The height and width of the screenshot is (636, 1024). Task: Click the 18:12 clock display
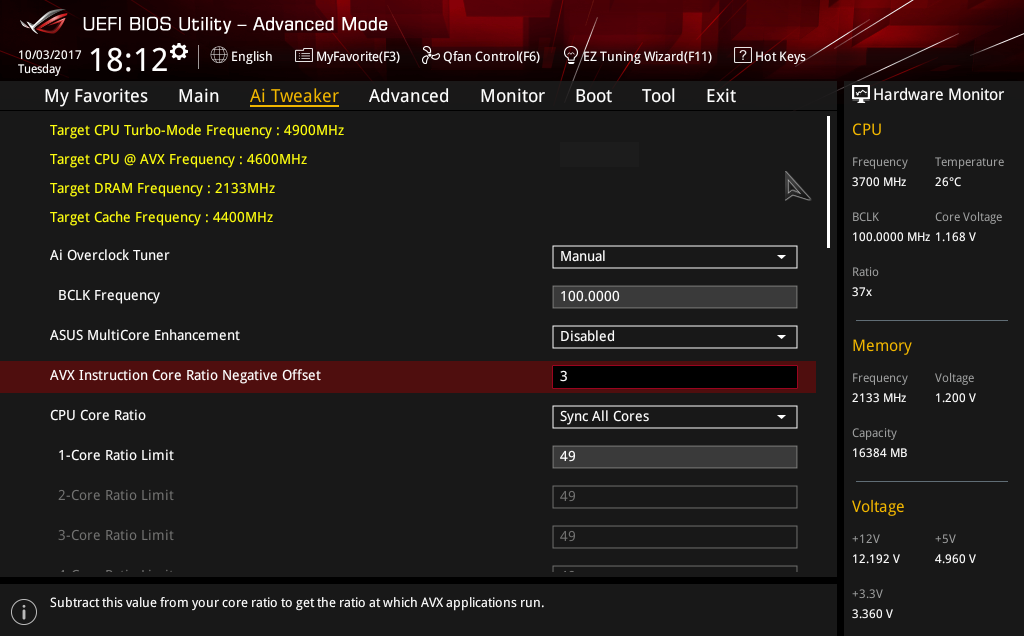tap(129, 60)
